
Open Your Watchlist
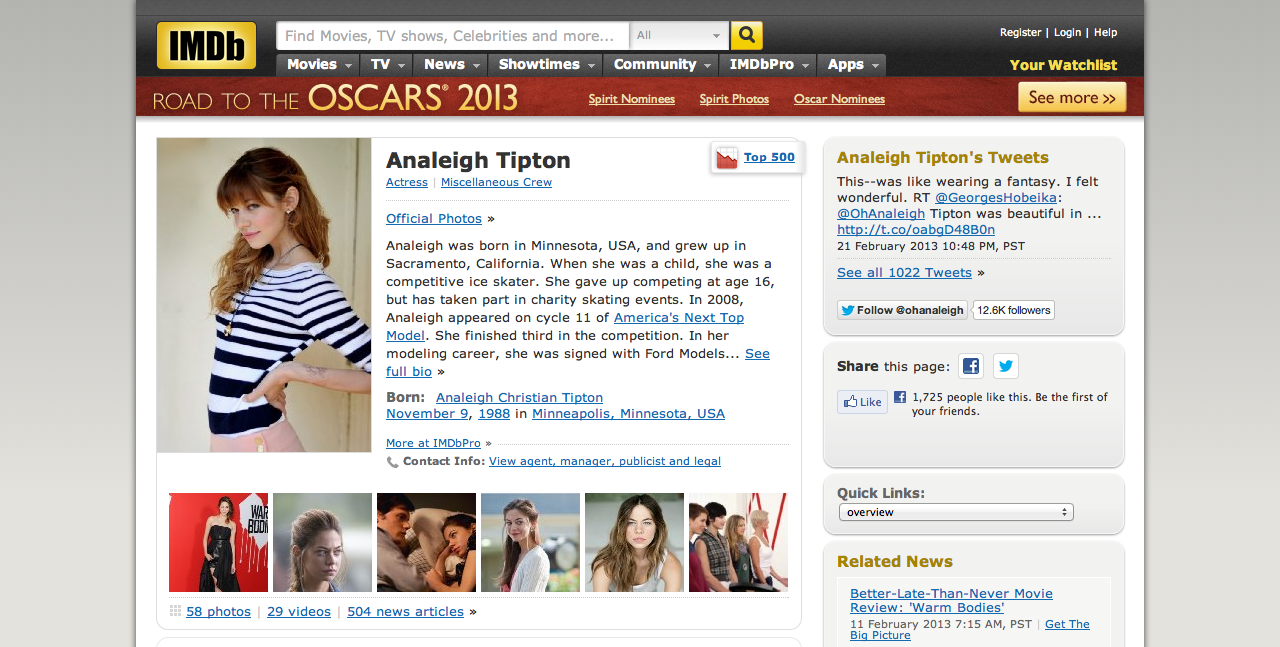point(1063,65)
